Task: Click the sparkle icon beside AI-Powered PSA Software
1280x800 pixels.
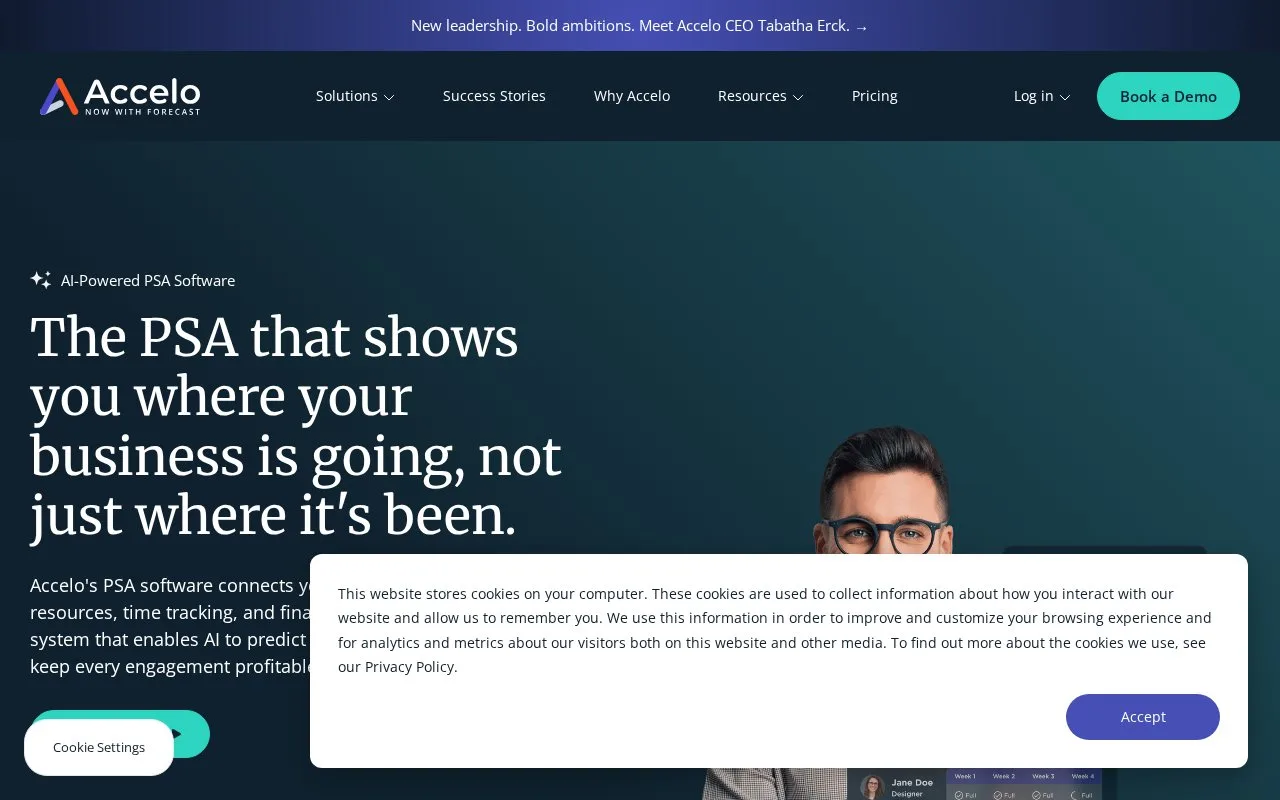Action: [x=41, y=280]
